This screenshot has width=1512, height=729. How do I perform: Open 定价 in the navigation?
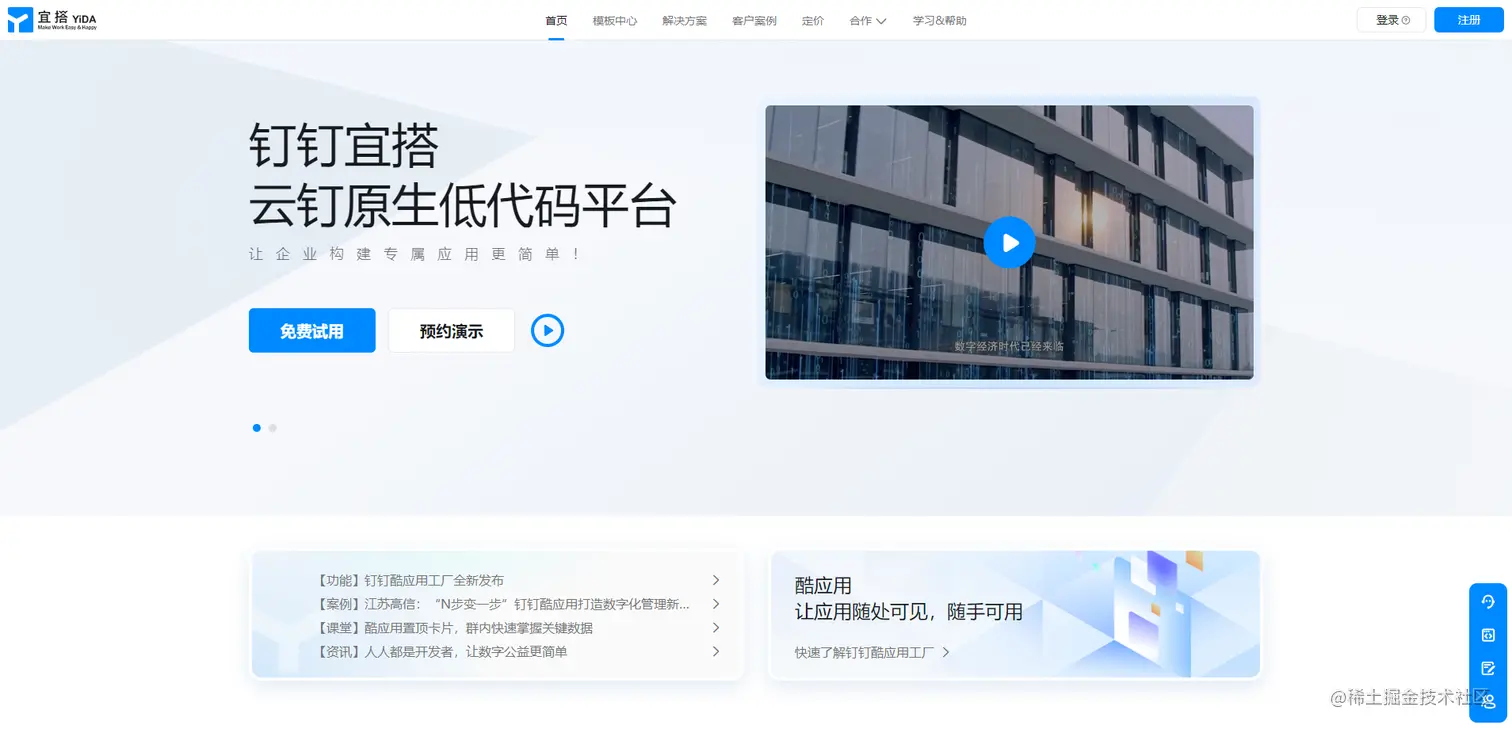[x=813, y=21]
